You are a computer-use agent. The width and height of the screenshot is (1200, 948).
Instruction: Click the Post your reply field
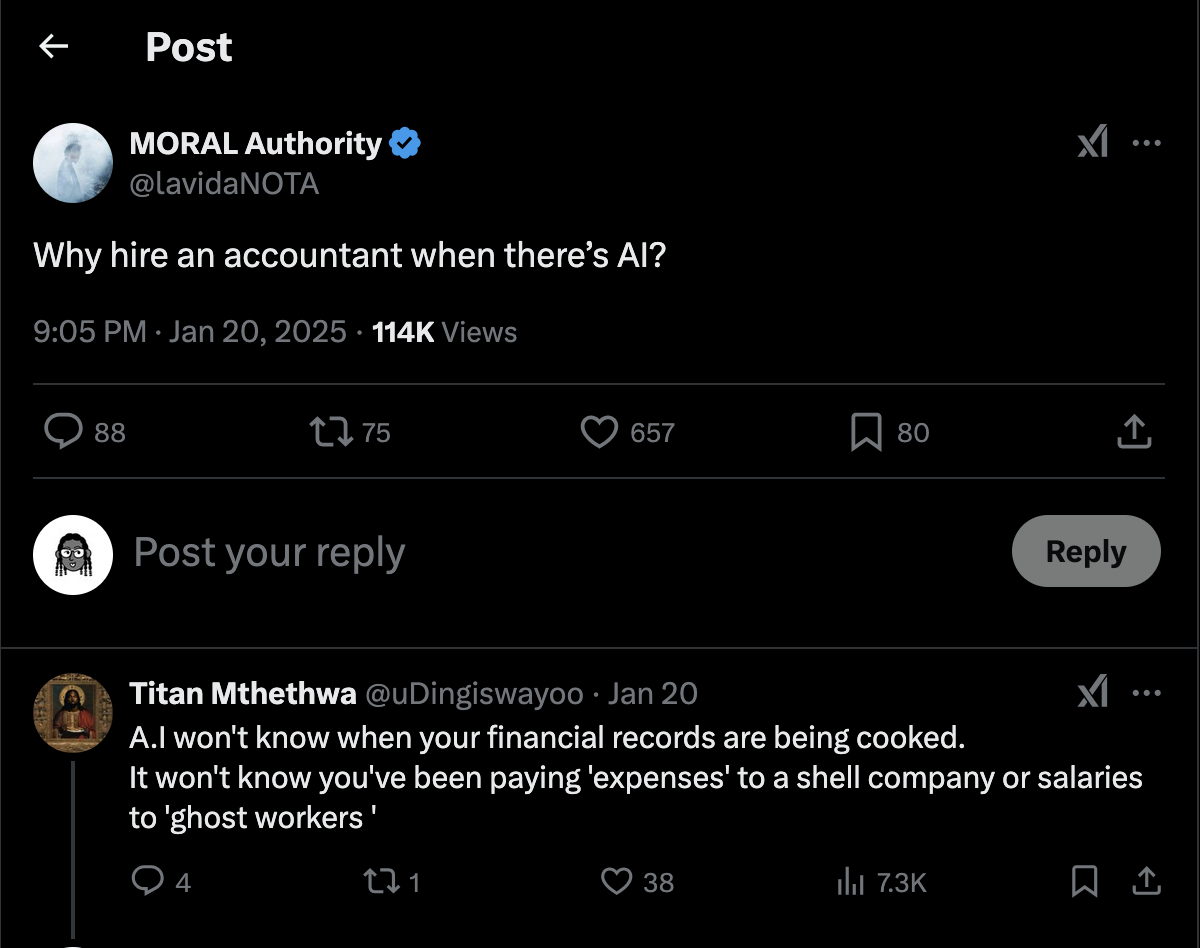(268, 552)
